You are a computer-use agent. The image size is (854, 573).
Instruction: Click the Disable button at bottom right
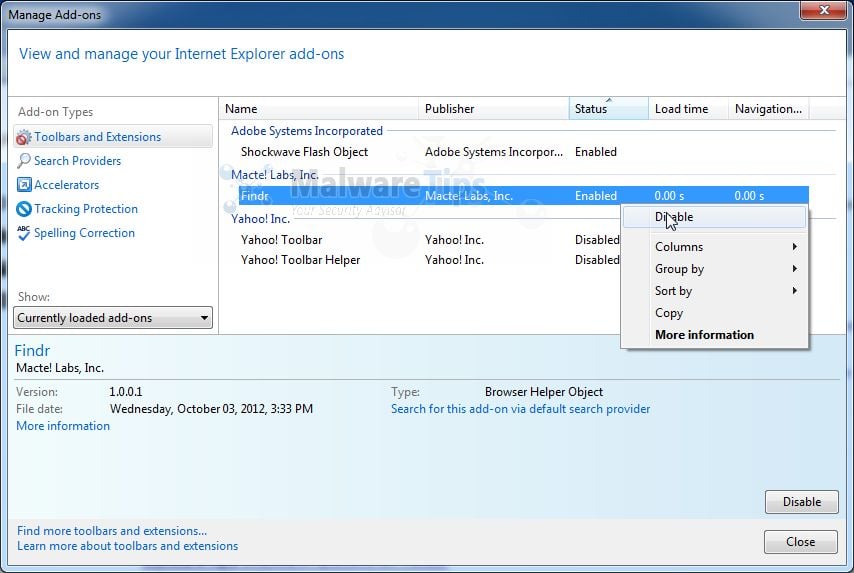click(802, 502)
